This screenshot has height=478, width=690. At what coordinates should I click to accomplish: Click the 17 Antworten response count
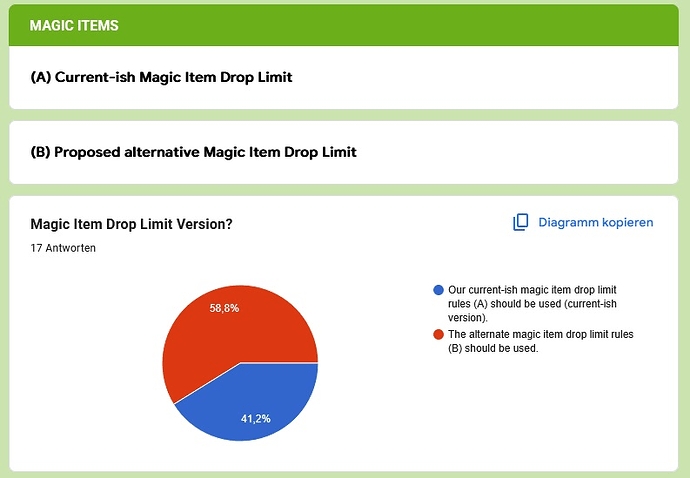(x=63, y=248)
